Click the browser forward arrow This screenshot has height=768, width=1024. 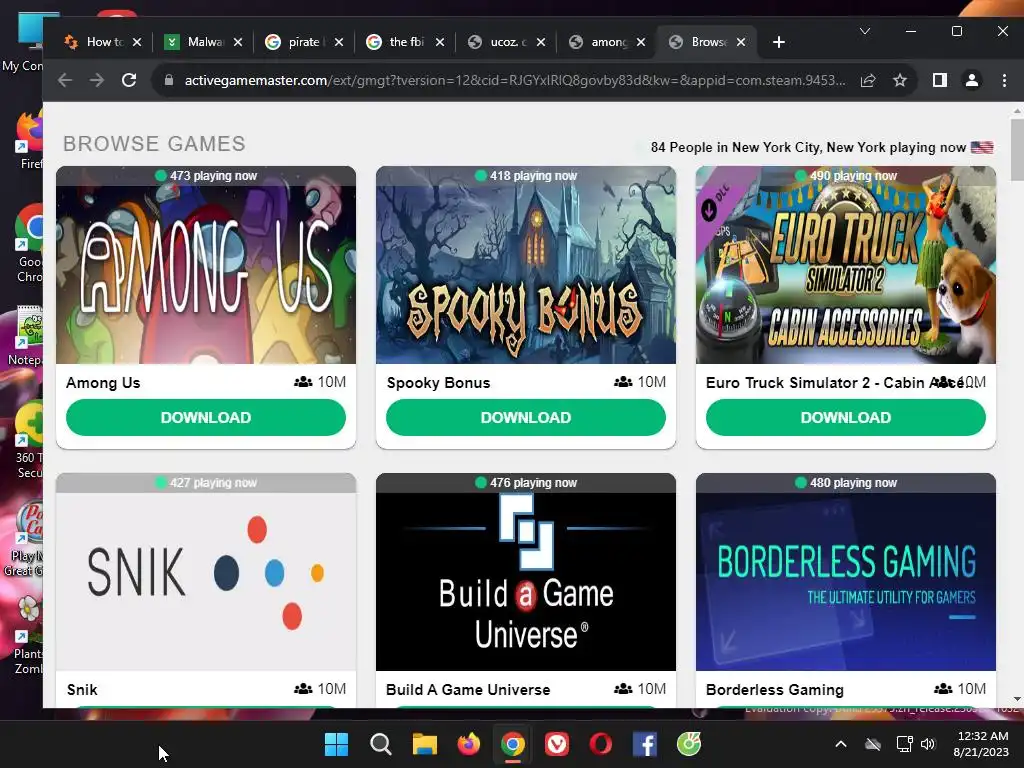[97, 80]
